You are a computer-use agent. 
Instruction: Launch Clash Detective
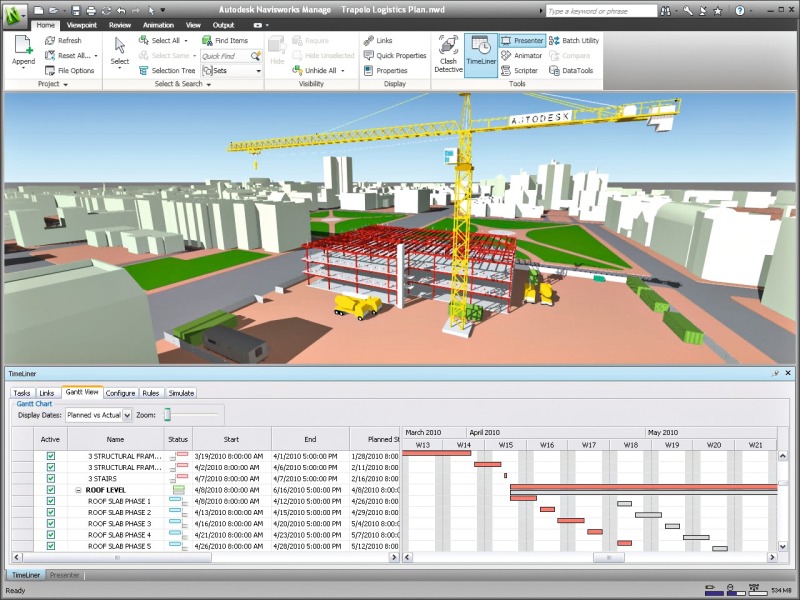coord(448,55)
